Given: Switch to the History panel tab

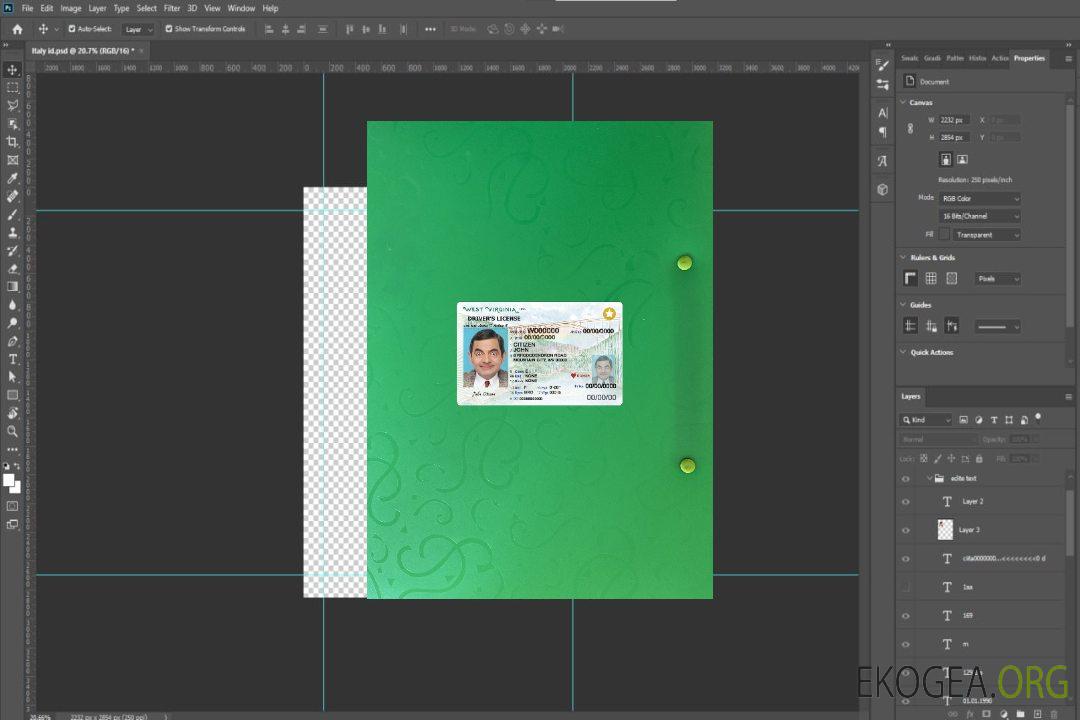Looking at the screenshot, I should pos(977,58).
